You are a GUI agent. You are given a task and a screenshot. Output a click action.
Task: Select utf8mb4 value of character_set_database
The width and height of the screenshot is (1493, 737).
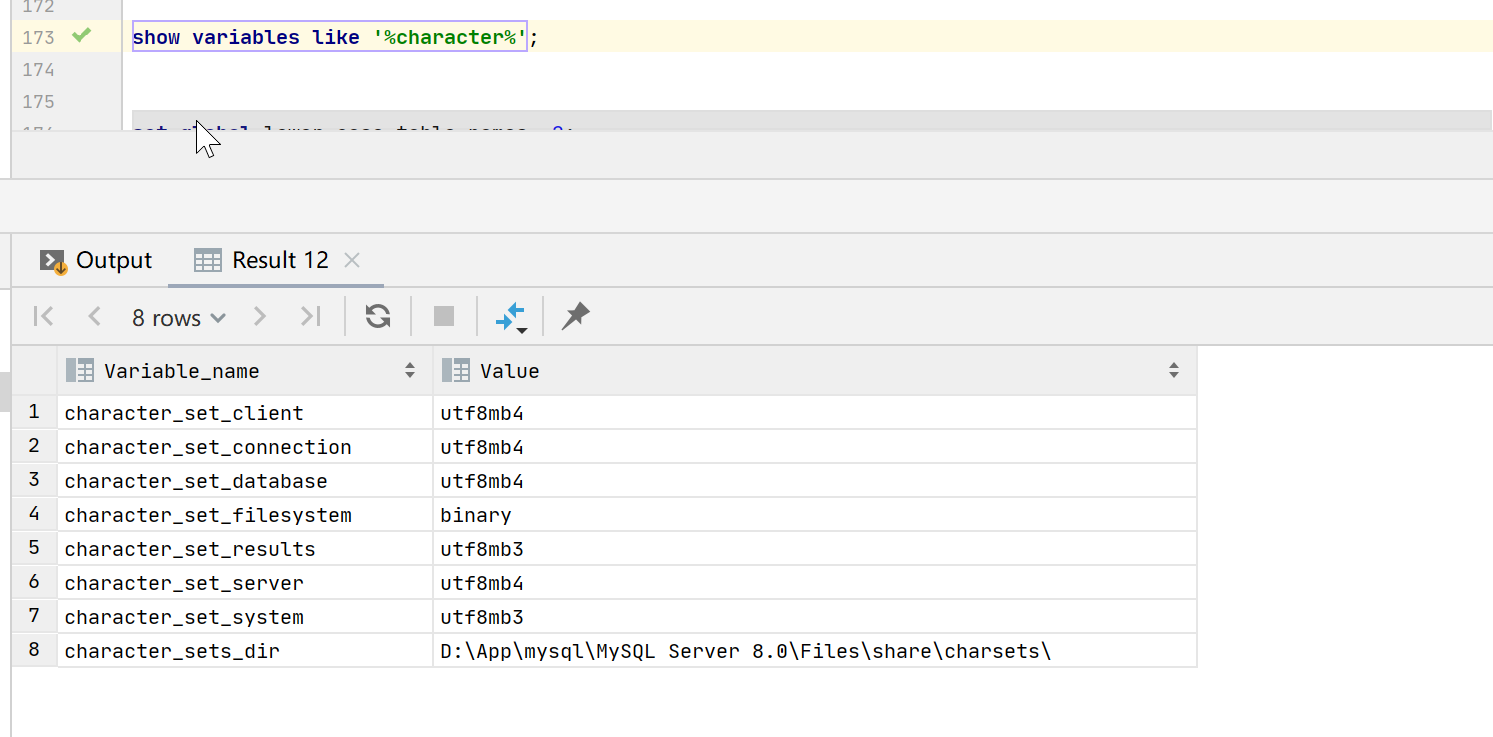(815, 481)
